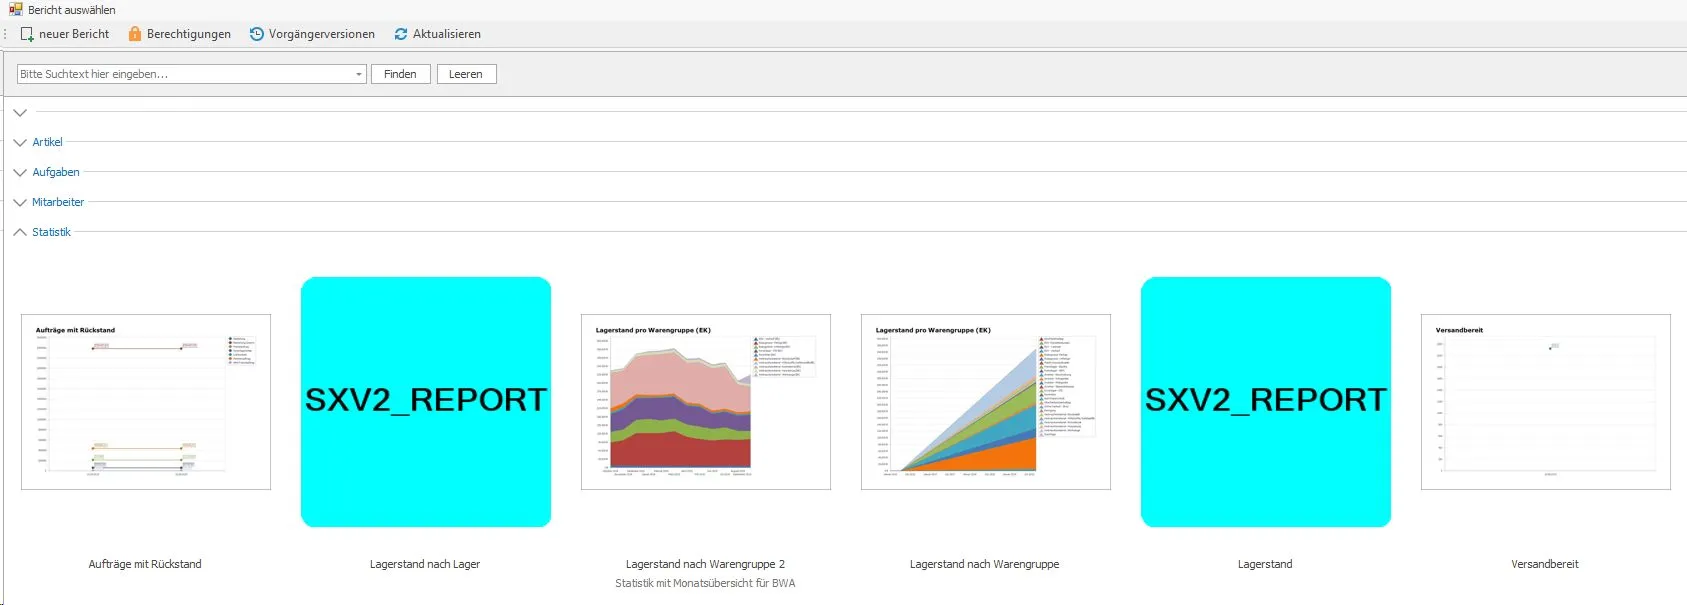Select the Aufträge mit Rückstand report thumbnail
Image resolution: width=1687 pixels, height=605 pixels.
pos(146,402)
